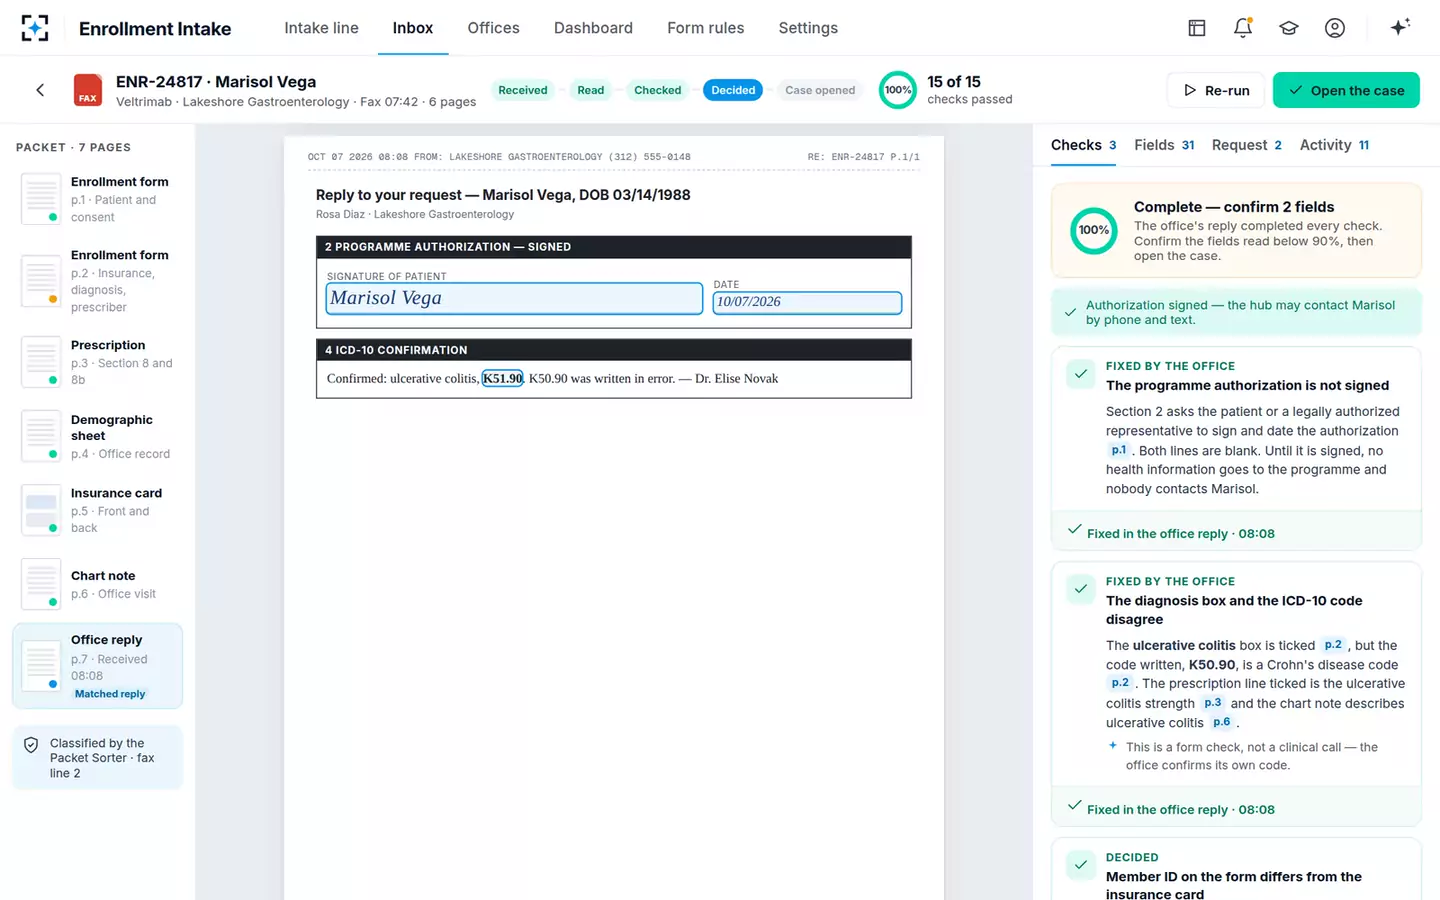
Task: Open the Form rules tab
Action: pyautogui.click(x=705, y=28)
